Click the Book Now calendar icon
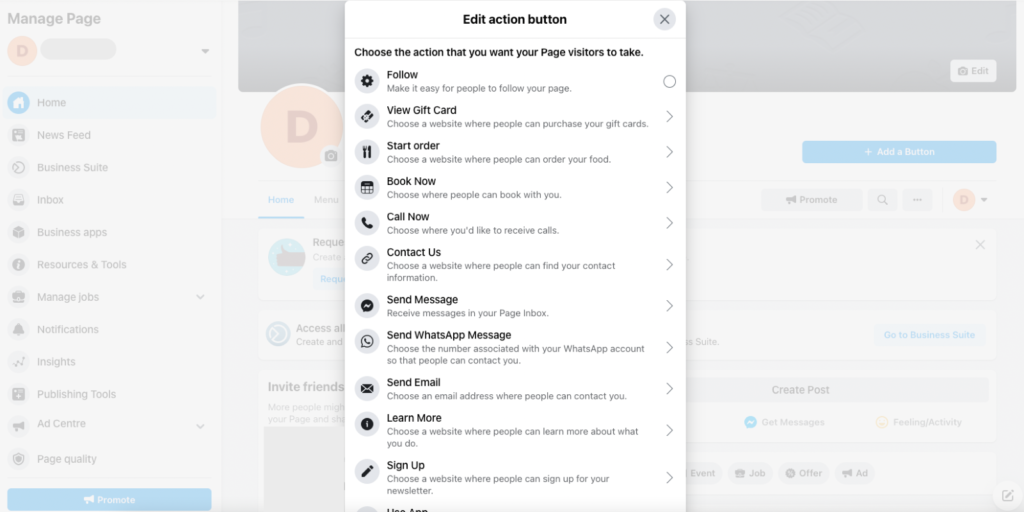 click(367, 187)
